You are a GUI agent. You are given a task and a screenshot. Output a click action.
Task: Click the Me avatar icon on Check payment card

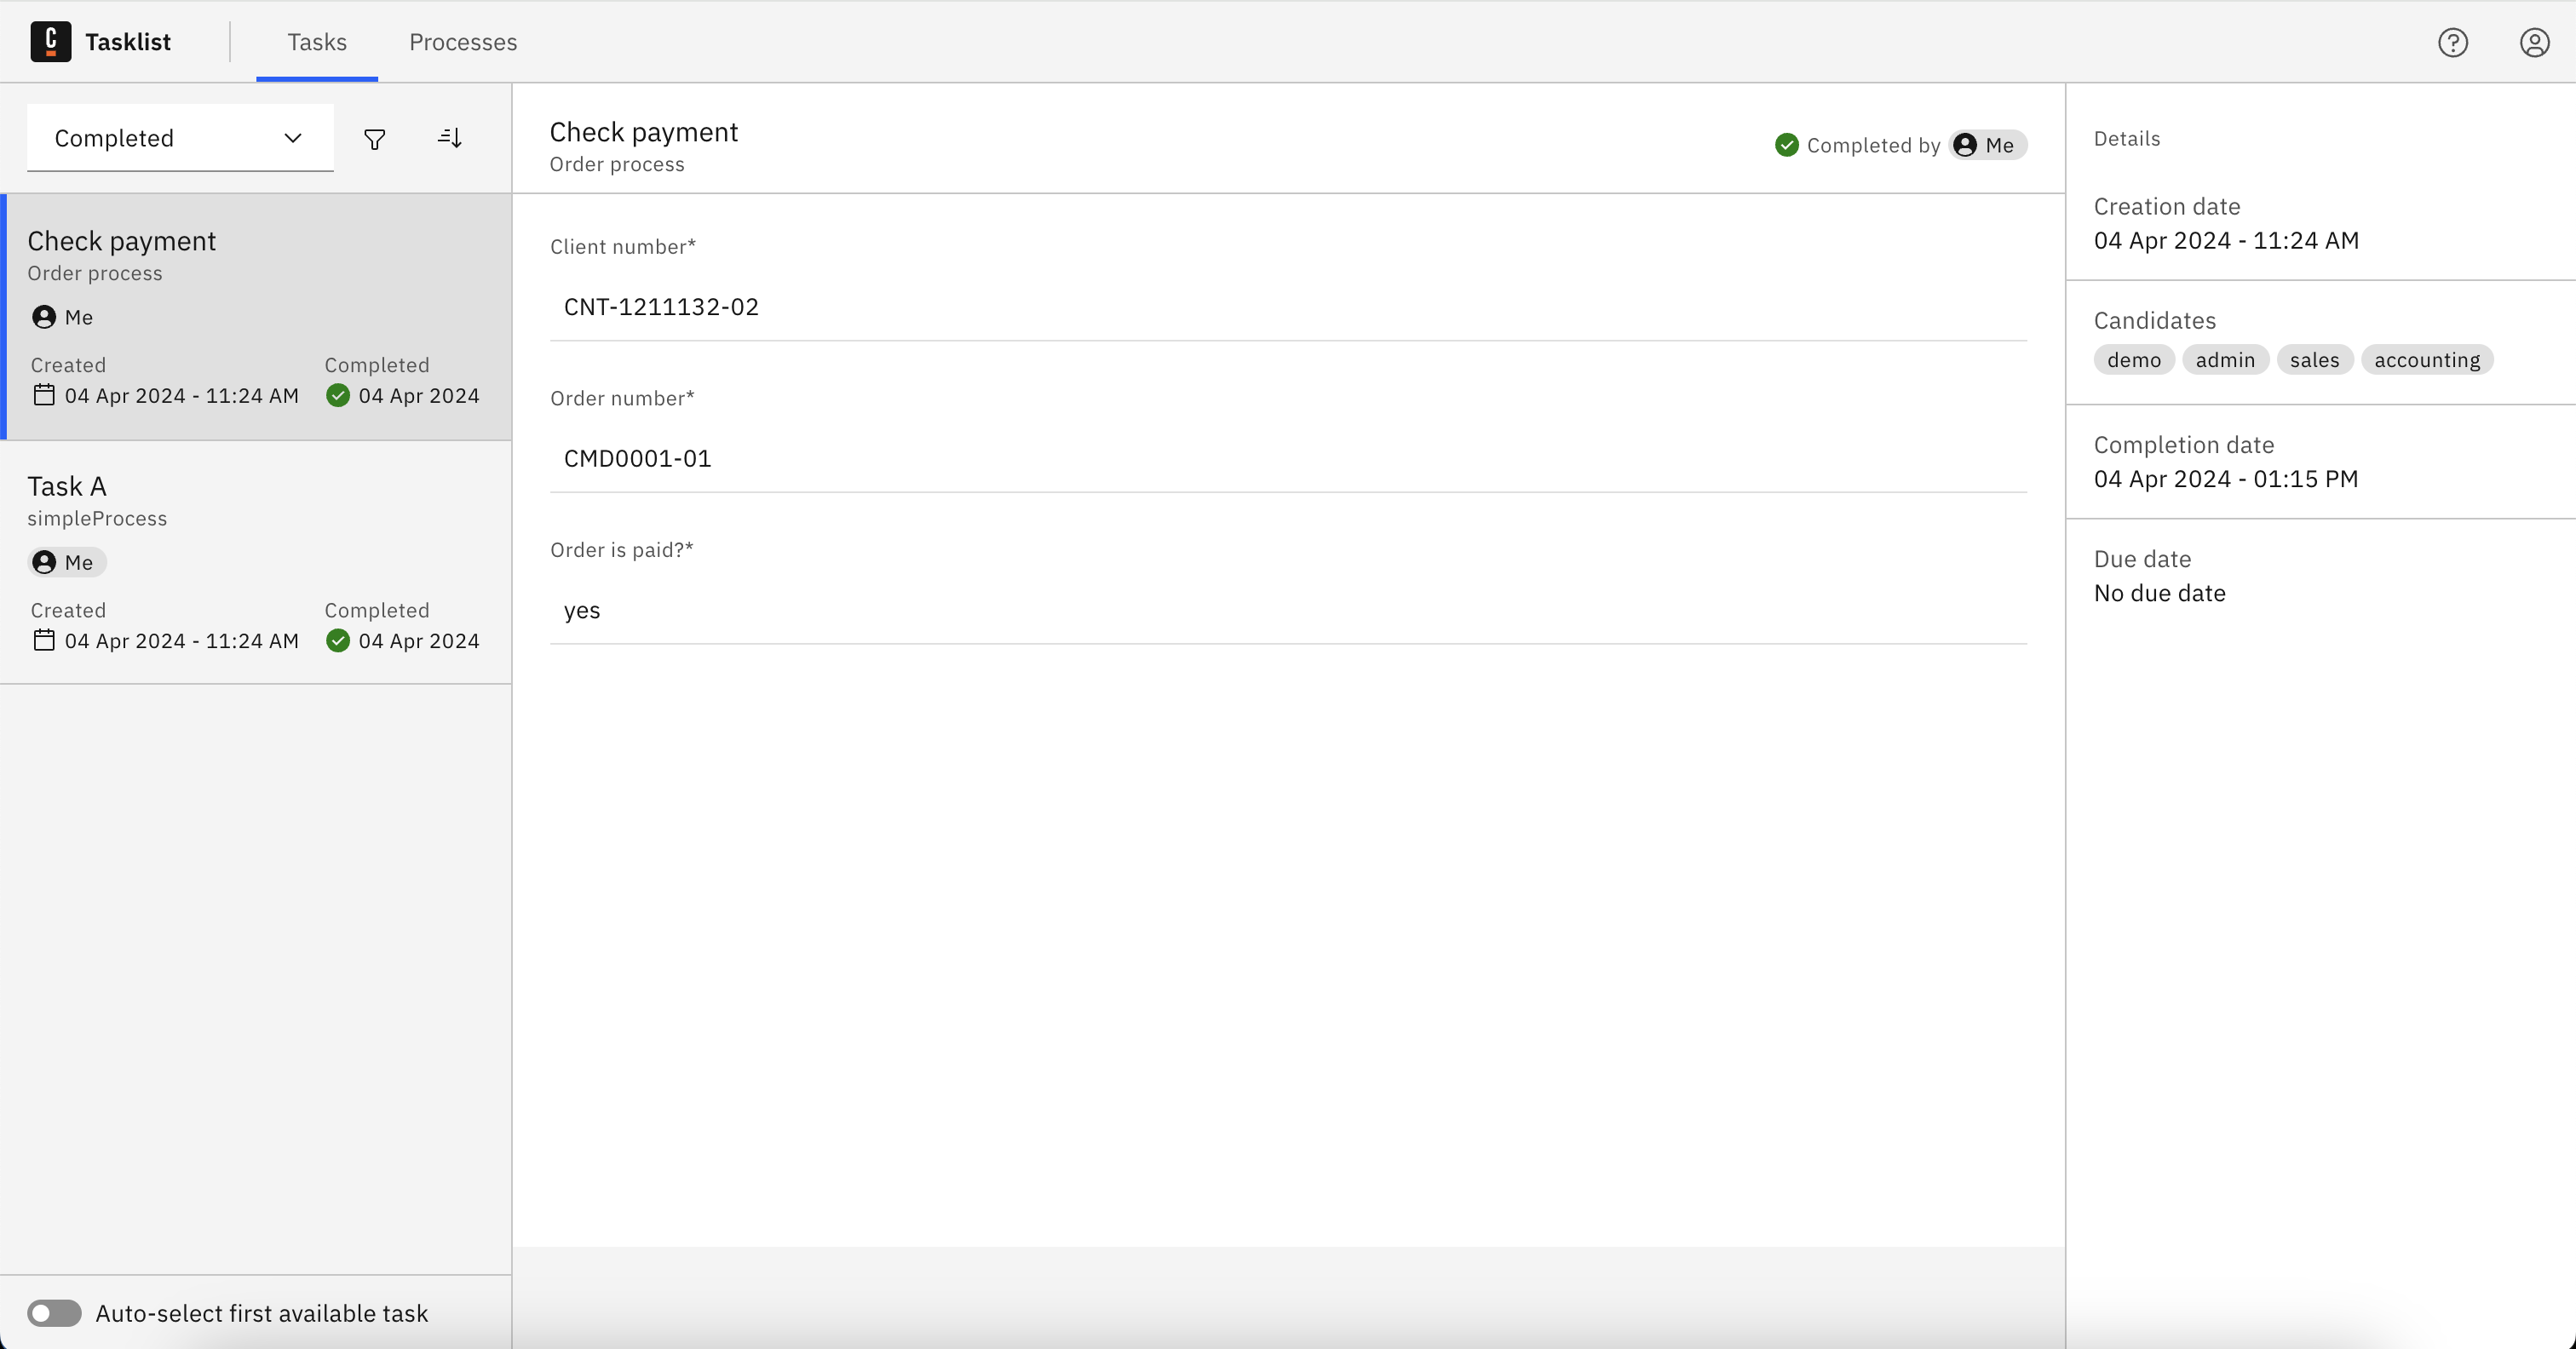pos(44,316)
